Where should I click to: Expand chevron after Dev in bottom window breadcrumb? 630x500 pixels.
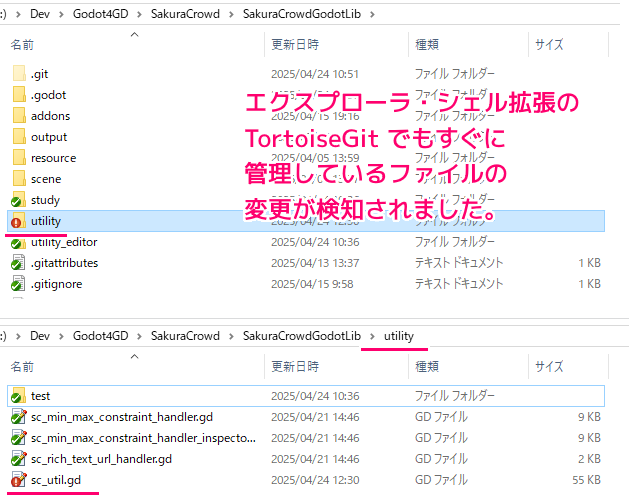coord(61,336)
